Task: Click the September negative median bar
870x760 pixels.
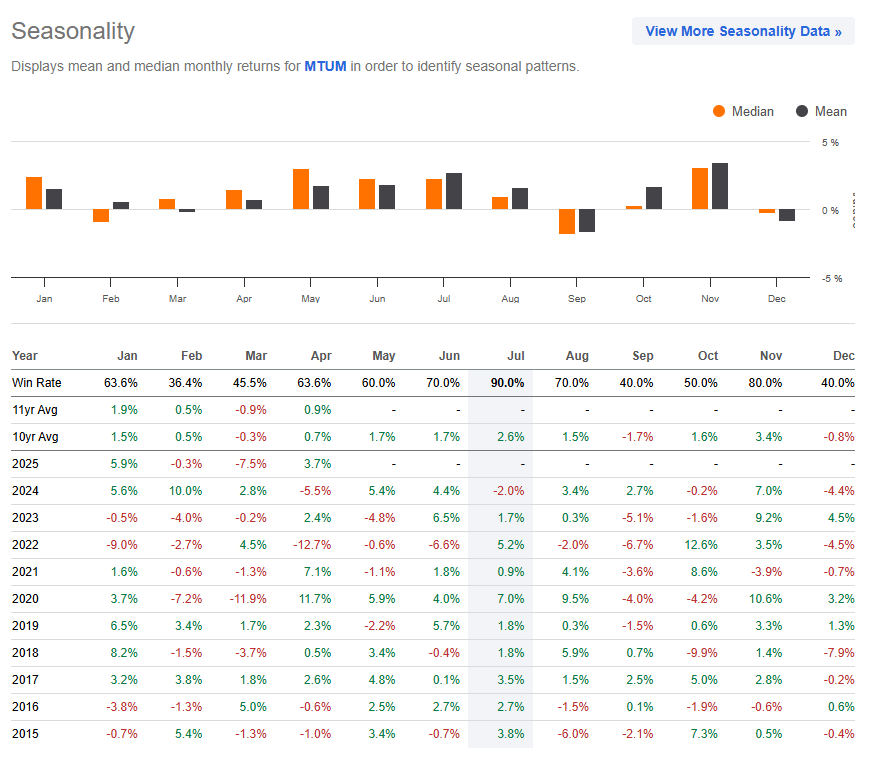Action: click(569, 222)
